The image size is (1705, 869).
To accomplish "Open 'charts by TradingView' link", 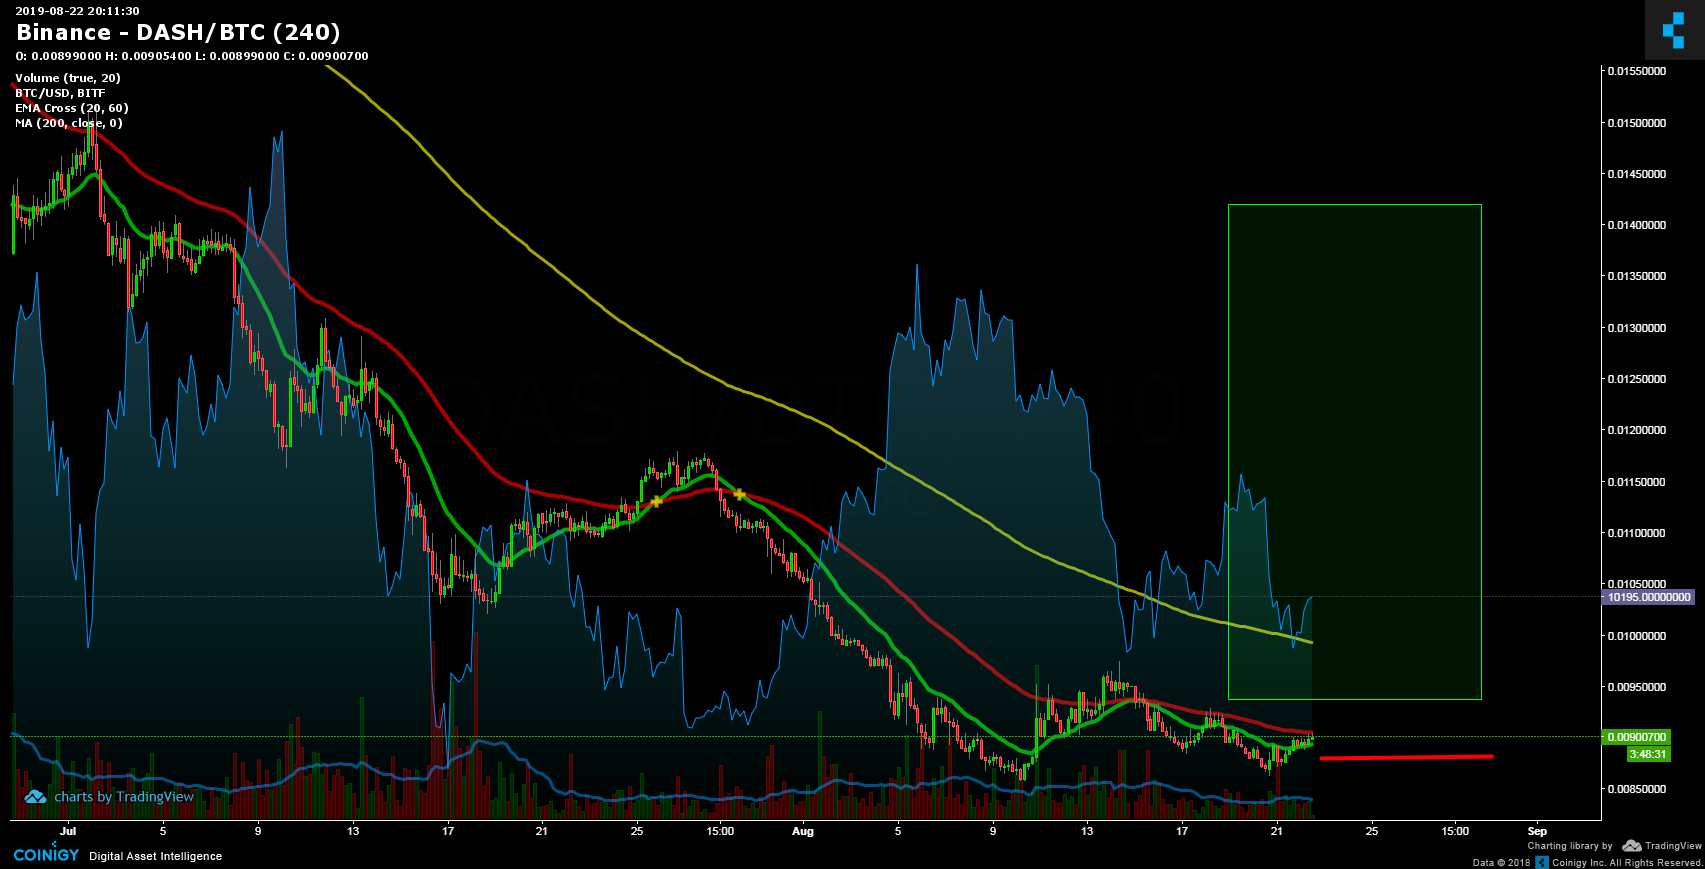I will pyautogui.click(x=124, y=797).
